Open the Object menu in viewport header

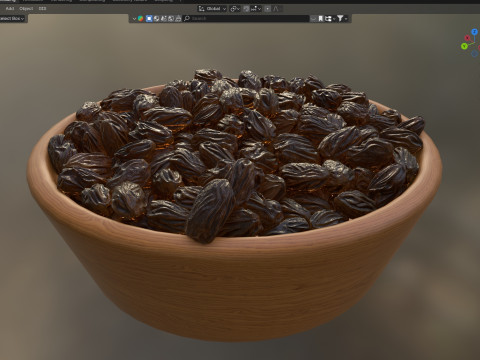coord(26,8)
